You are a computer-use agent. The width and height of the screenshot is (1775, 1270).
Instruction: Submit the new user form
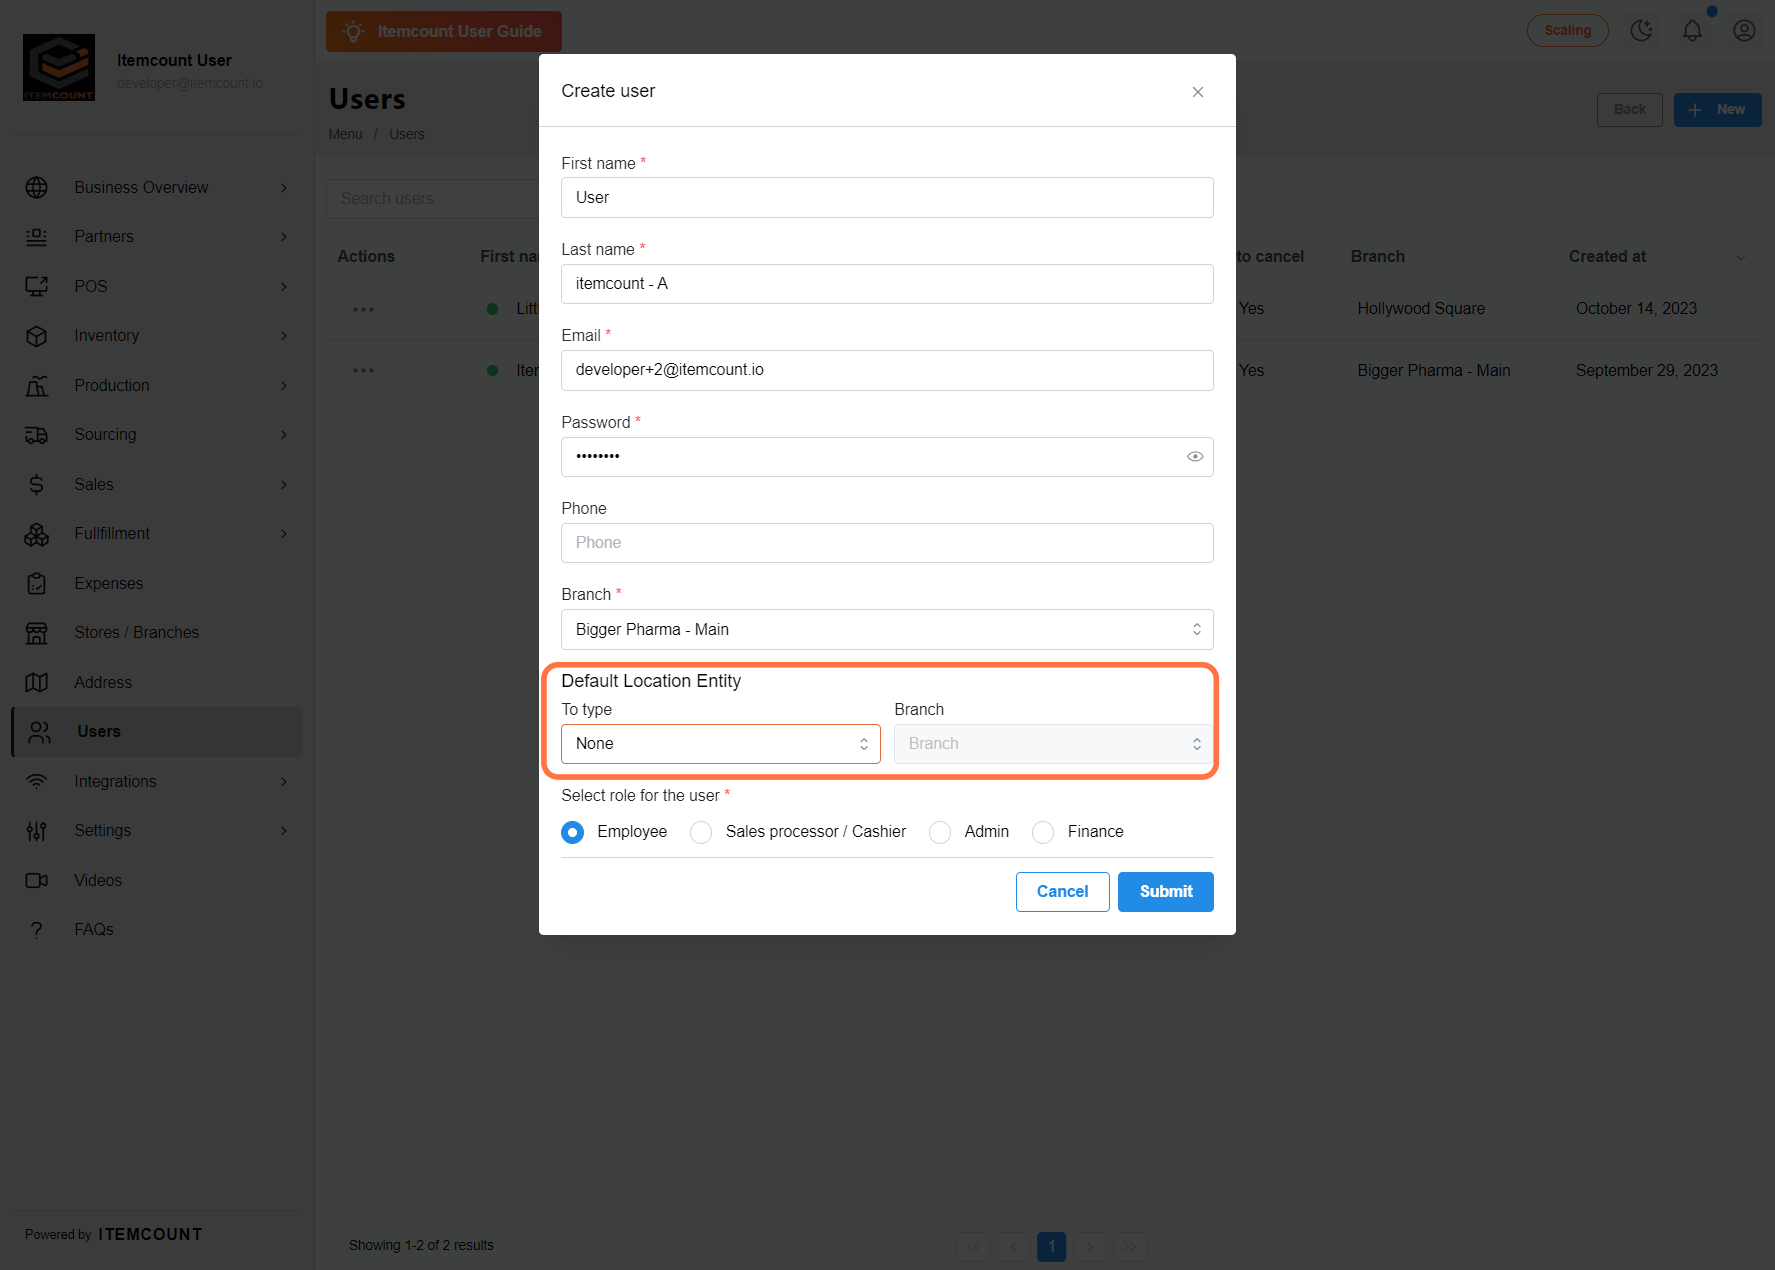1166,892
